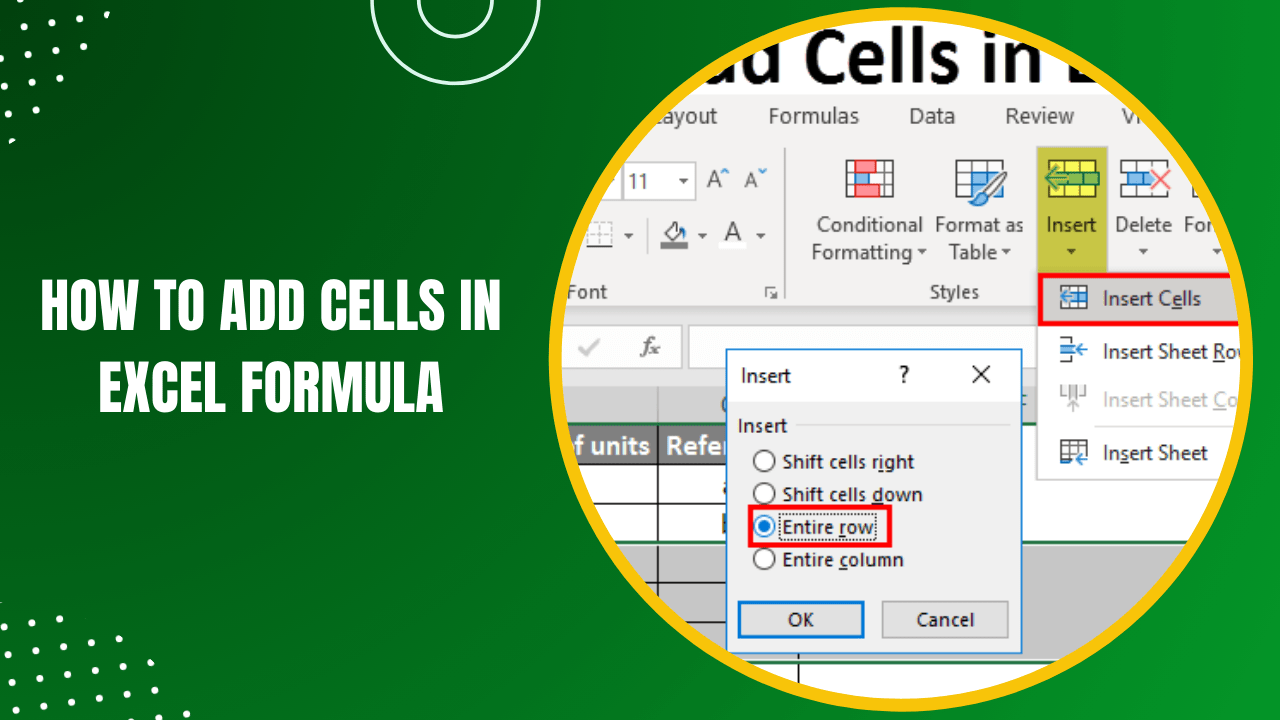The width and height of the screenshot is (1280, 720).
Task: Open the font size dropdown
Action: 685,180
